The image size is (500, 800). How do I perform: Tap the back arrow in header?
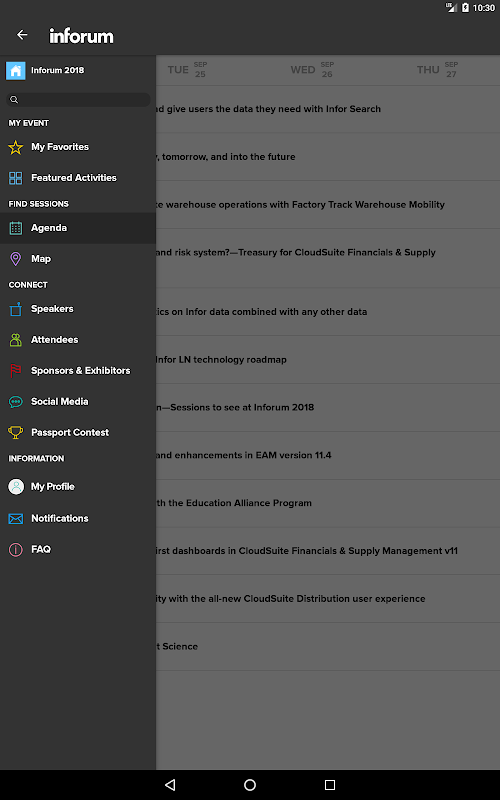click(22, 35)
